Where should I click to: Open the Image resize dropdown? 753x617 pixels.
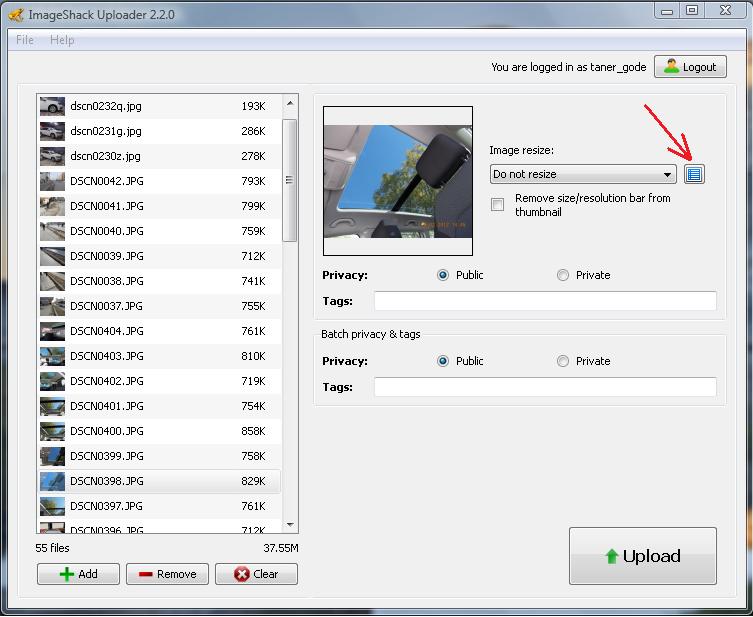583,174
